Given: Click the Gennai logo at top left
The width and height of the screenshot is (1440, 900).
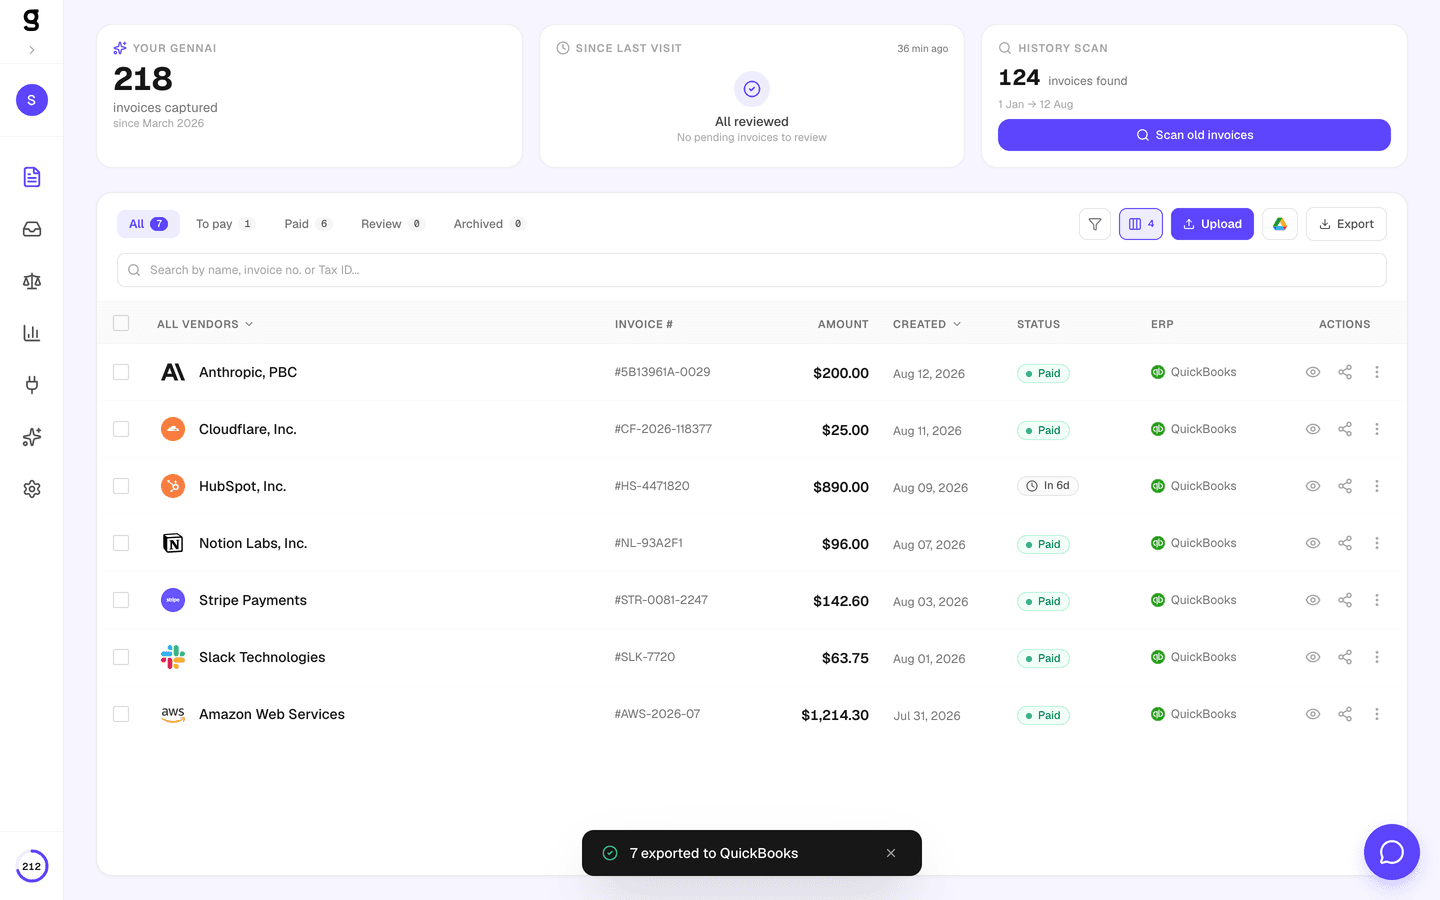Looking at the screenshot, I should [31, 20].
